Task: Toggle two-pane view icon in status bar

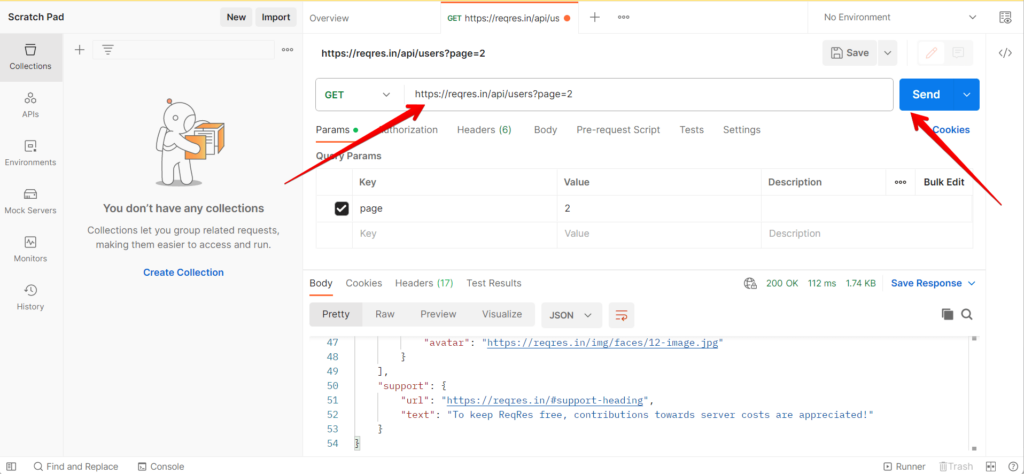Action: (x=991, y=466)
